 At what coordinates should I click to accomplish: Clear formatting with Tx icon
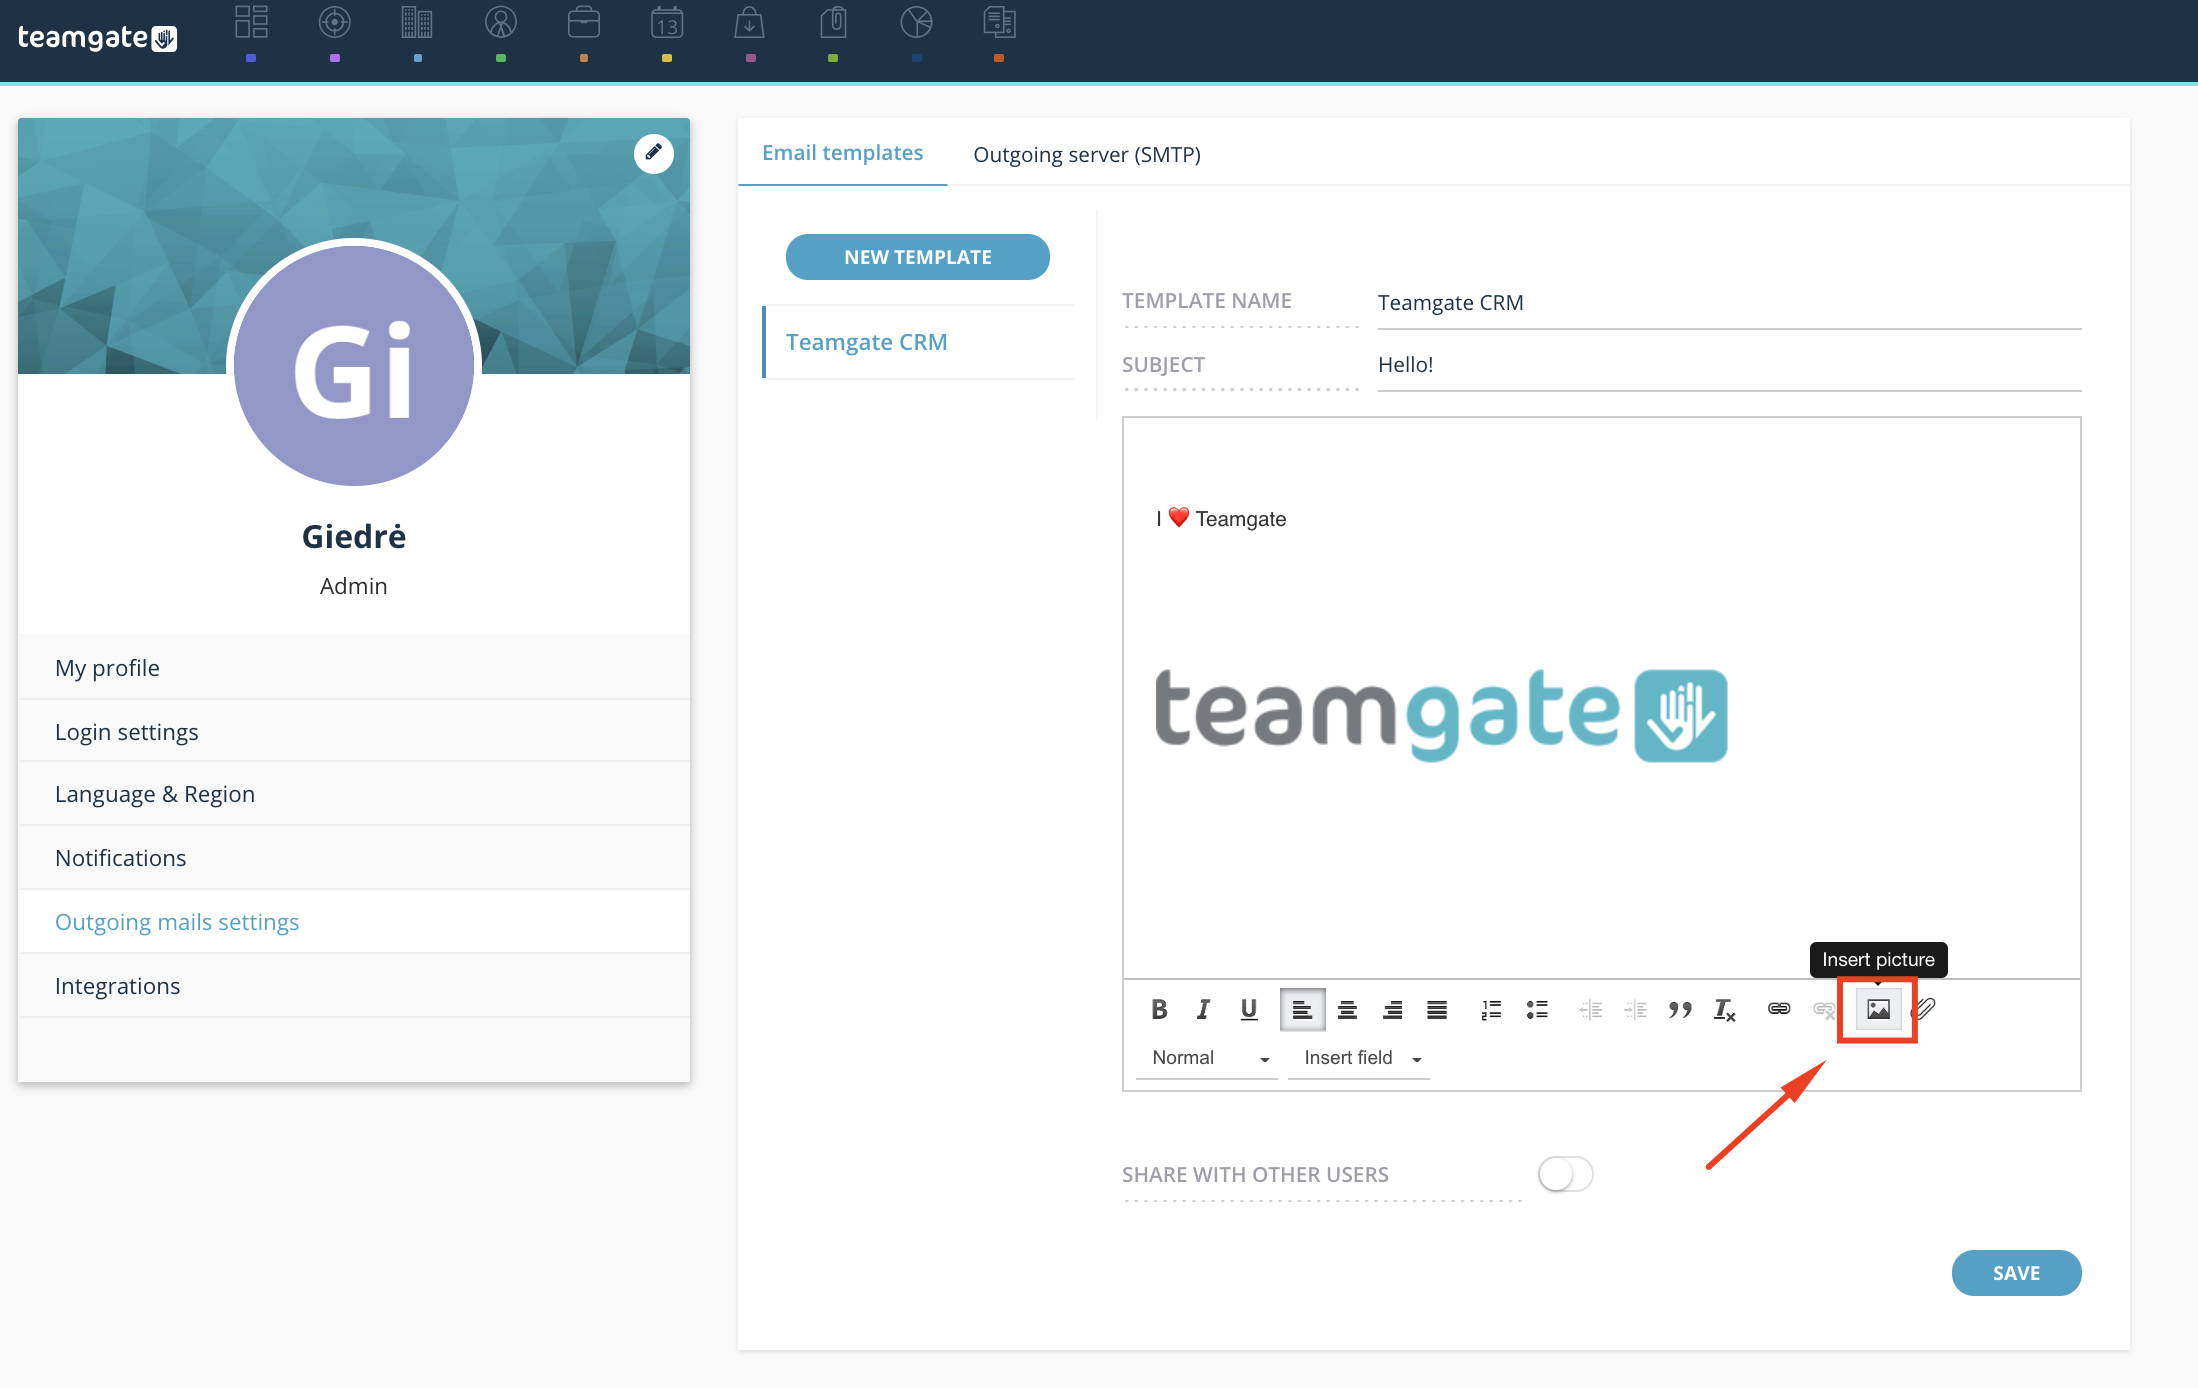pyautogui.click(x=1725, y=1010)
